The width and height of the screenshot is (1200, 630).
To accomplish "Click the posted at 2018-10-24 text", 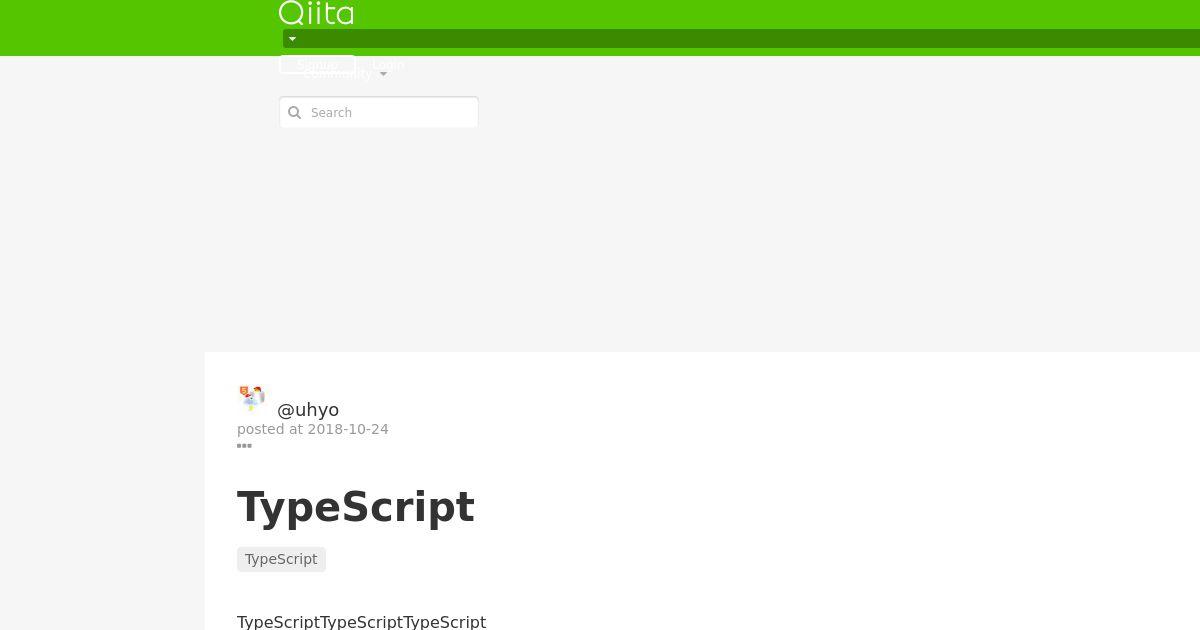I will (x=313, y=429).
